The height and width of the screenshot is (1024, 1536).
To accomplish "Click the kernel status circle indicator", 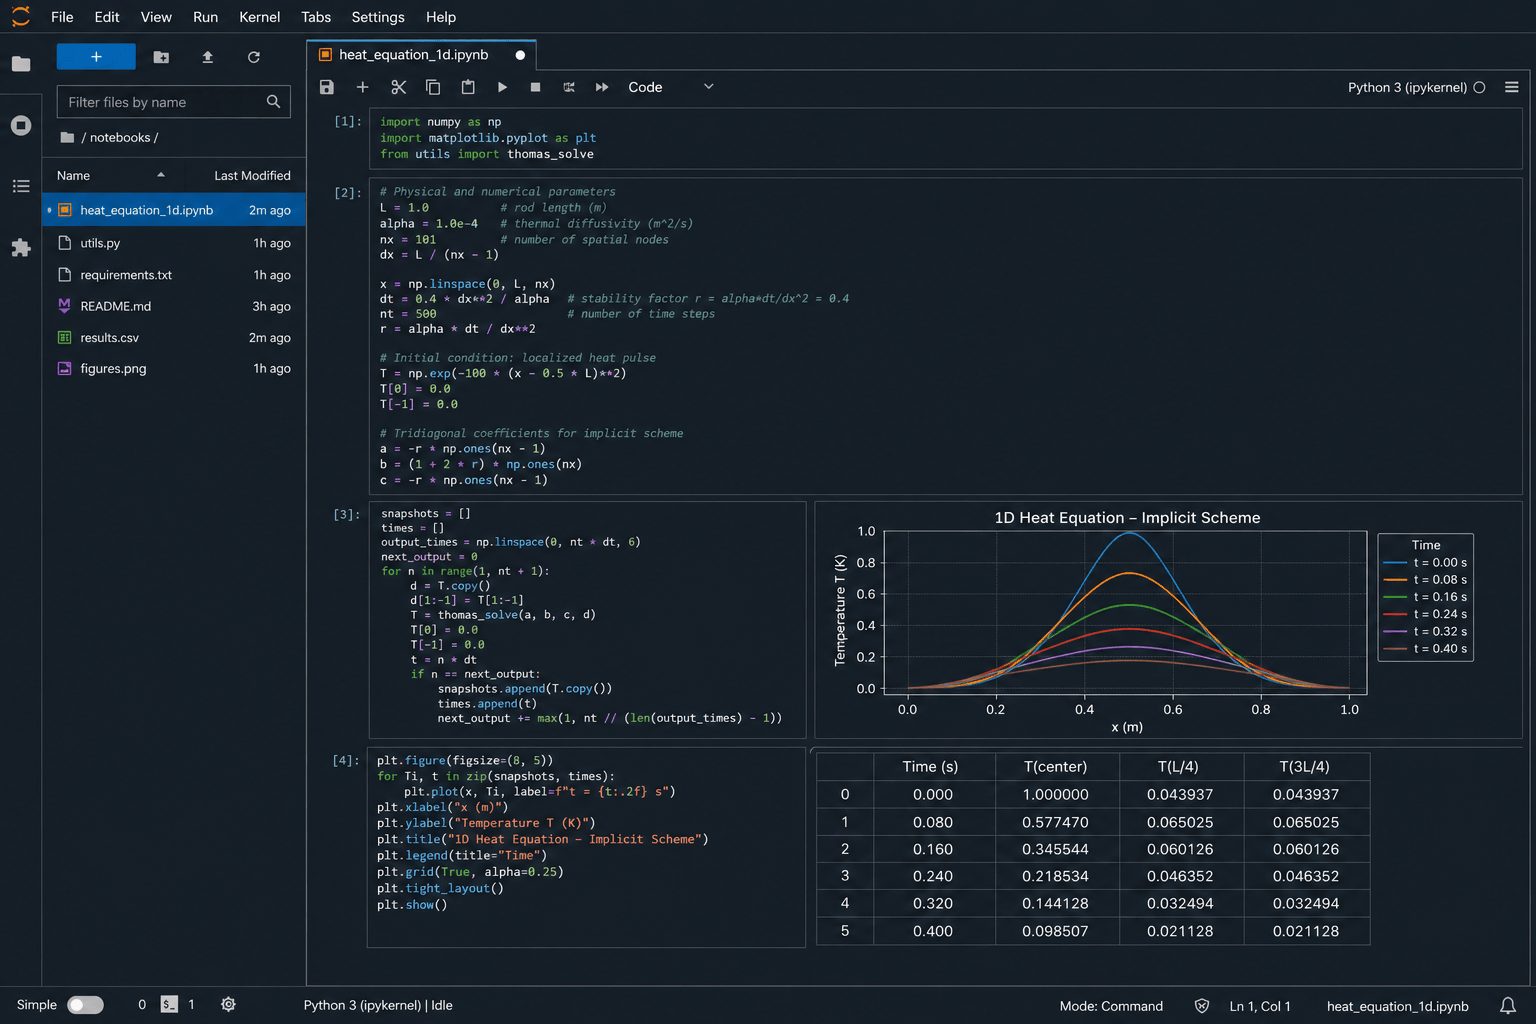I will [x=1480, y=87].
